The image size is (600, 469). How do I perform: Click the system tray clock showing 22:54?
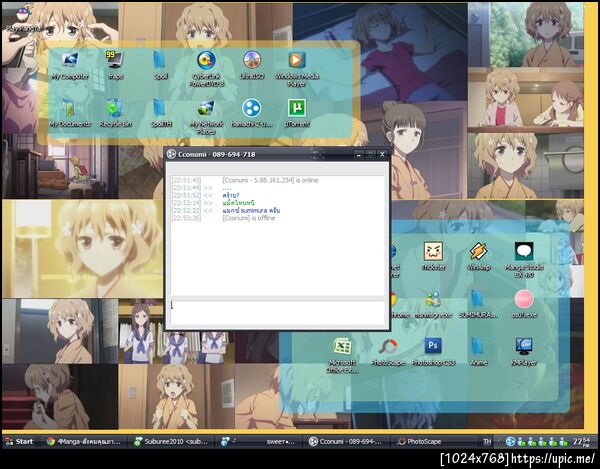coord(582,442)
